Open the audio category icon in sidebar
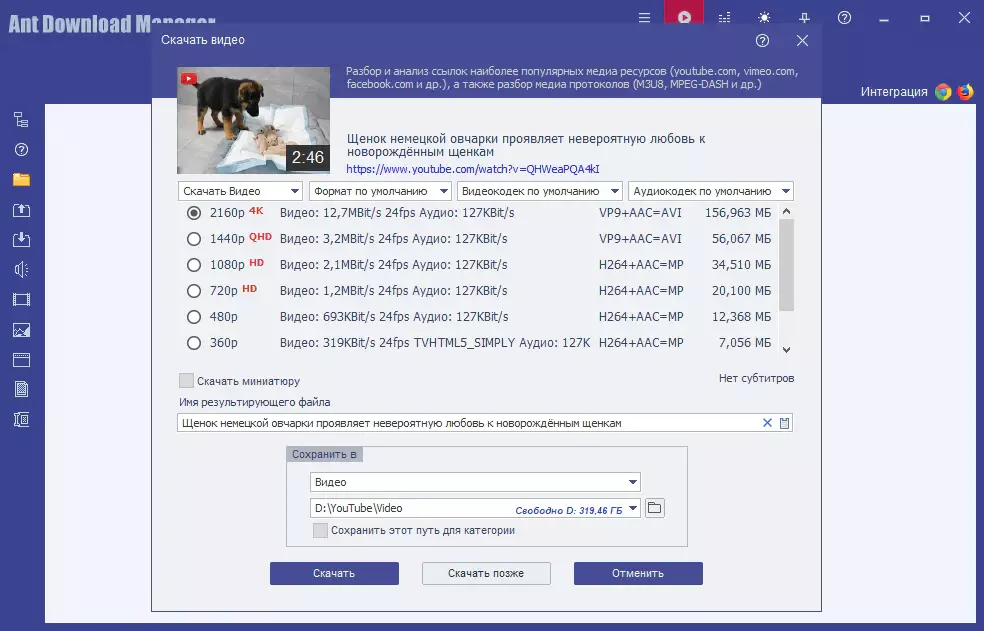 [21, 269]
